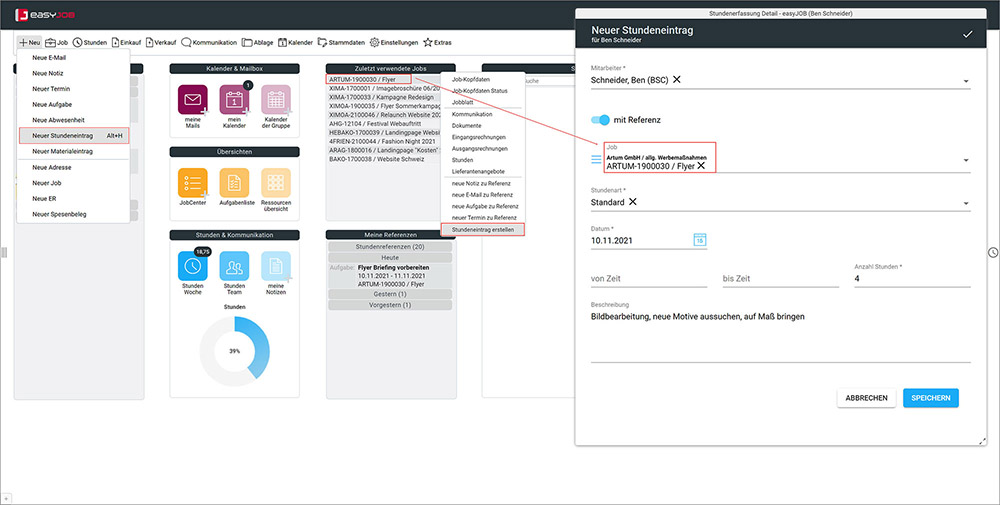Expand the Job dropdown arrow
The image size is (1000, 505).
pos(966,161)
